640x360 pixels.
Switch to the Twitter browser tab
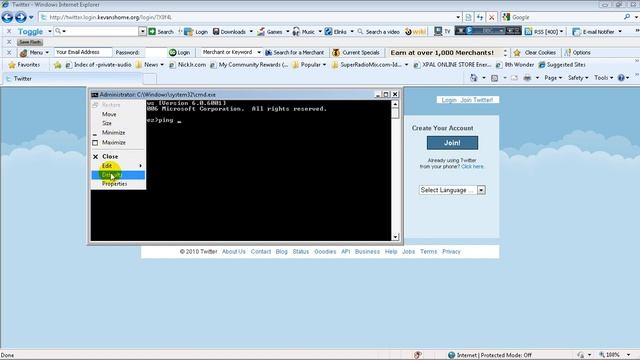[x=72, y=79]
